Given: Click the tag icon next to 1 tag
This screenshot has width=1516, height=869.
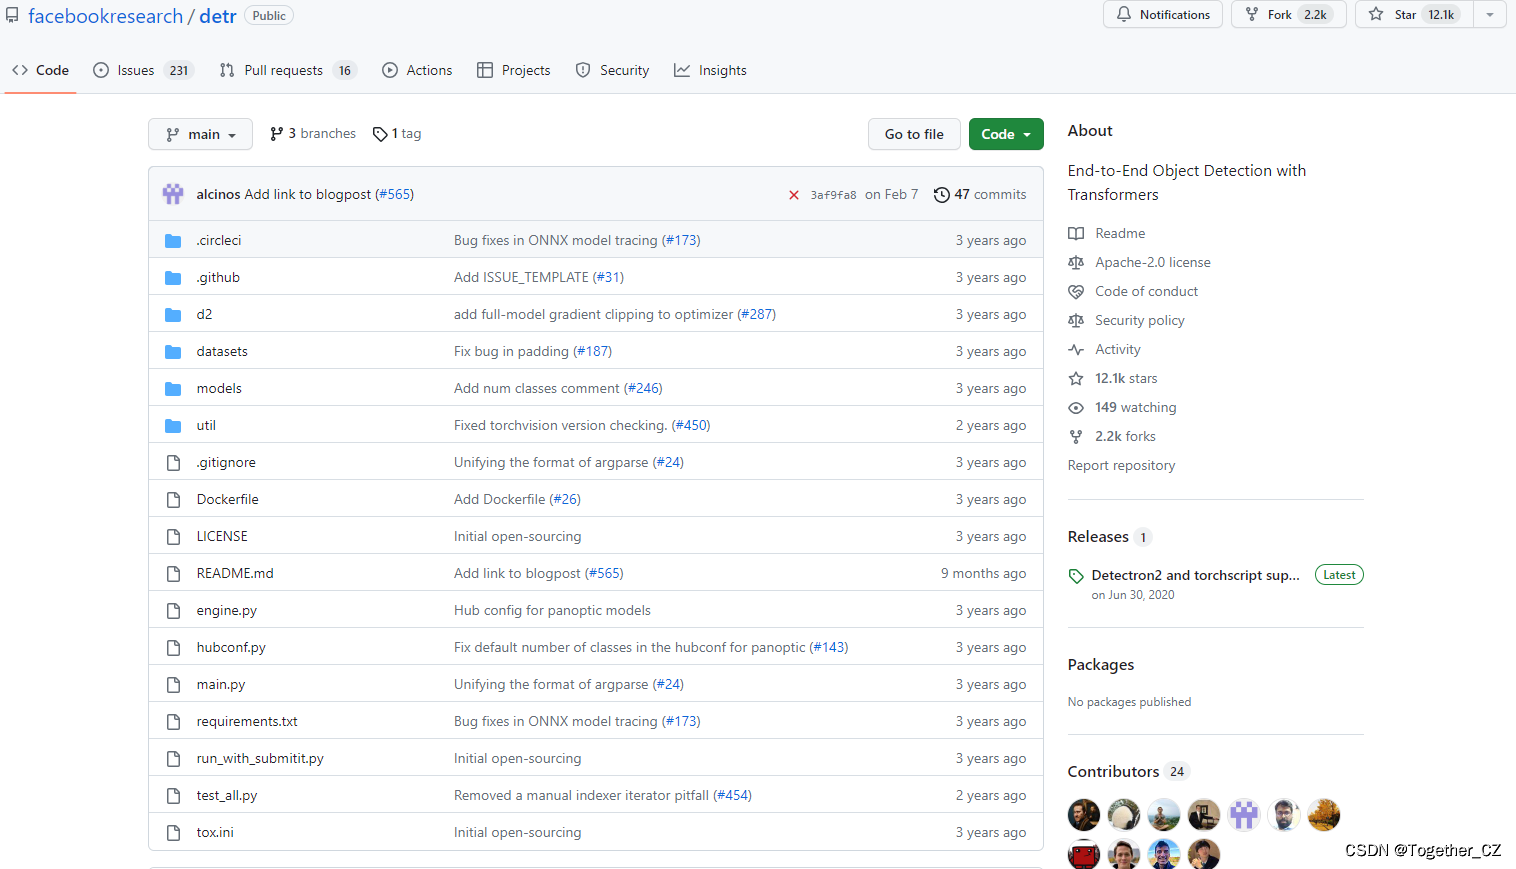Looking at the screenshot, I should [x=380, y=134].
